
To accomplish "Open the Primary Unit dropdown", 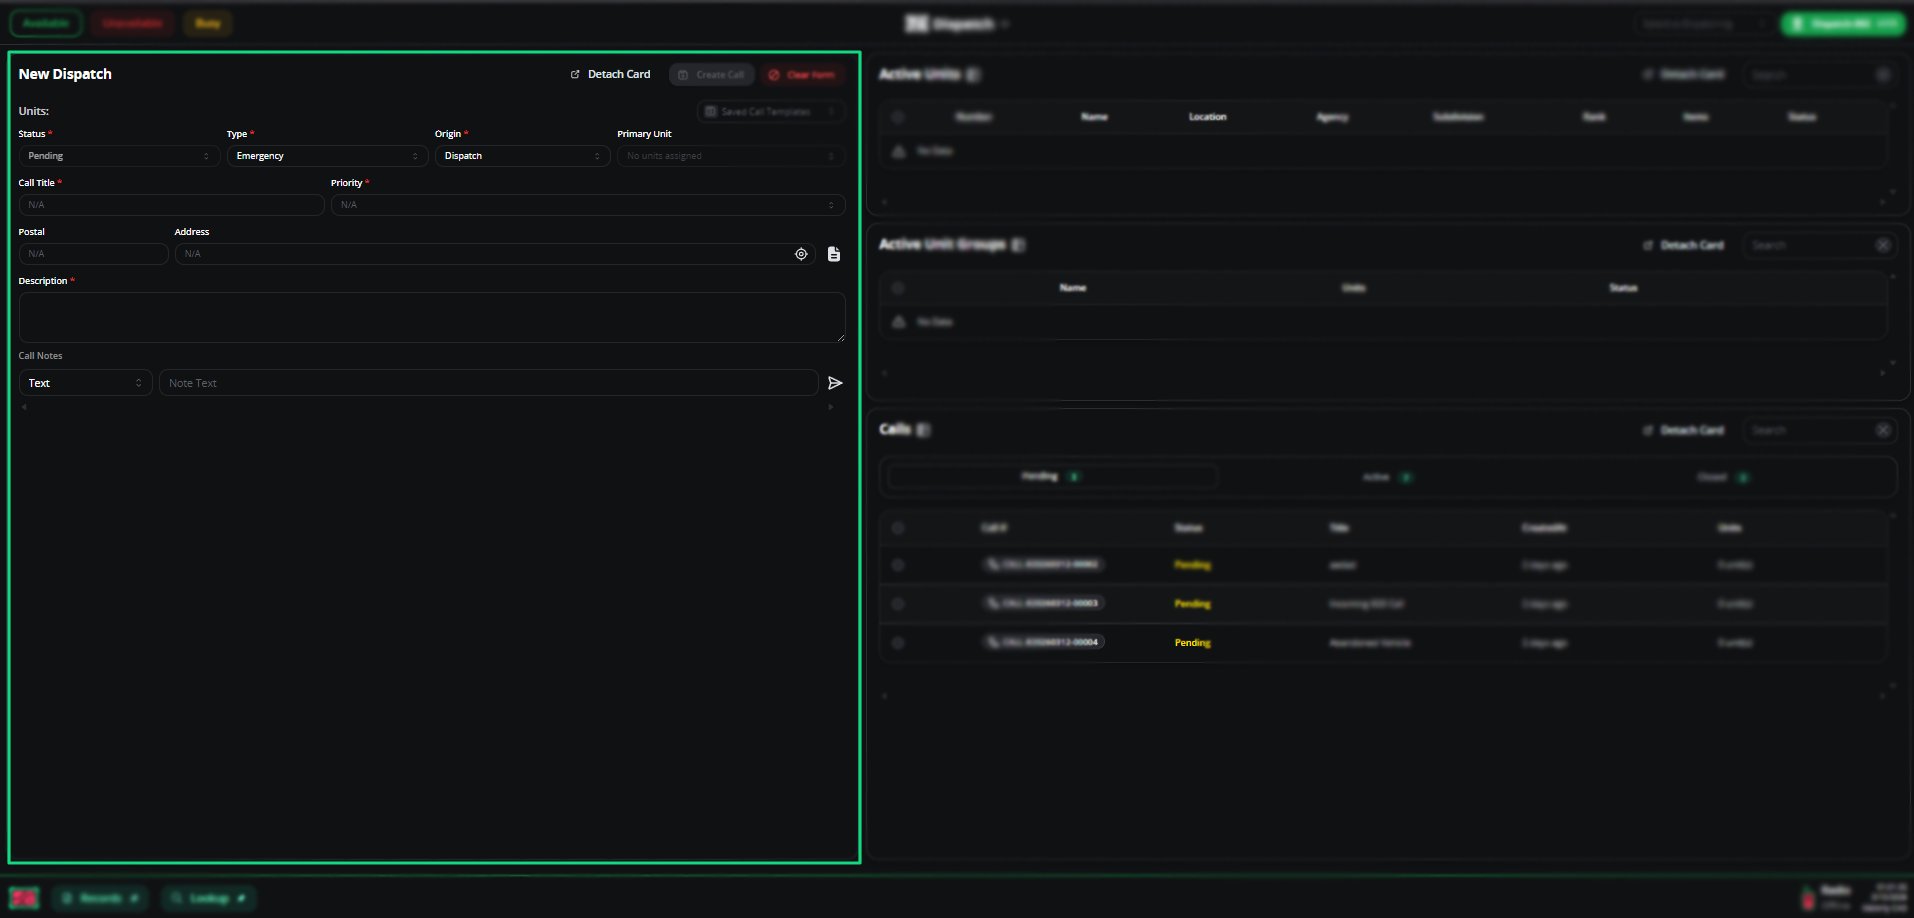I will click(x=731, y=156).
